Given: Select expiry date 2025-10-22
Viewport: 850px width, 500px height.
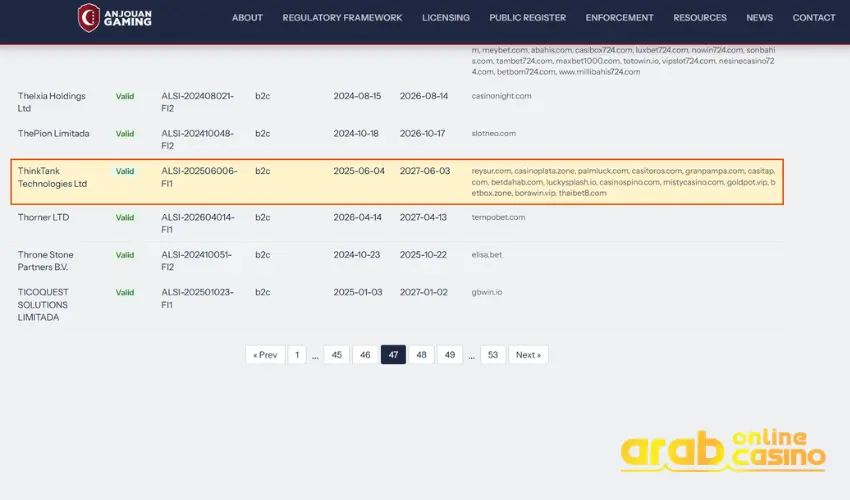Looking at the screenshot, I should 423,255.
